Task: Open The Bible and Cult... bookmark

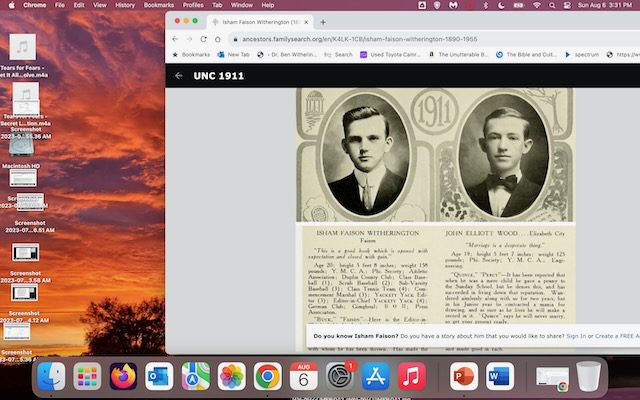Action: [526, 54]
